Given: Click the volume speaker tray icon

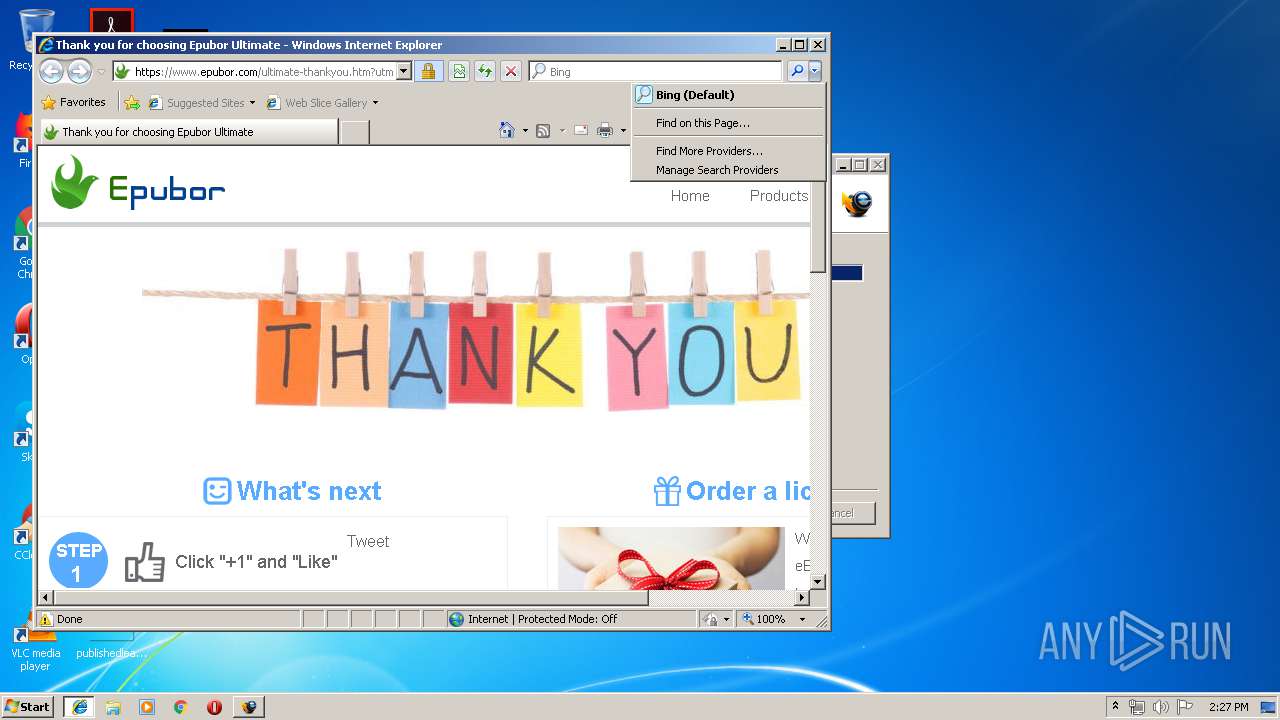Looking at the screenshot, I should [1160, 707].
